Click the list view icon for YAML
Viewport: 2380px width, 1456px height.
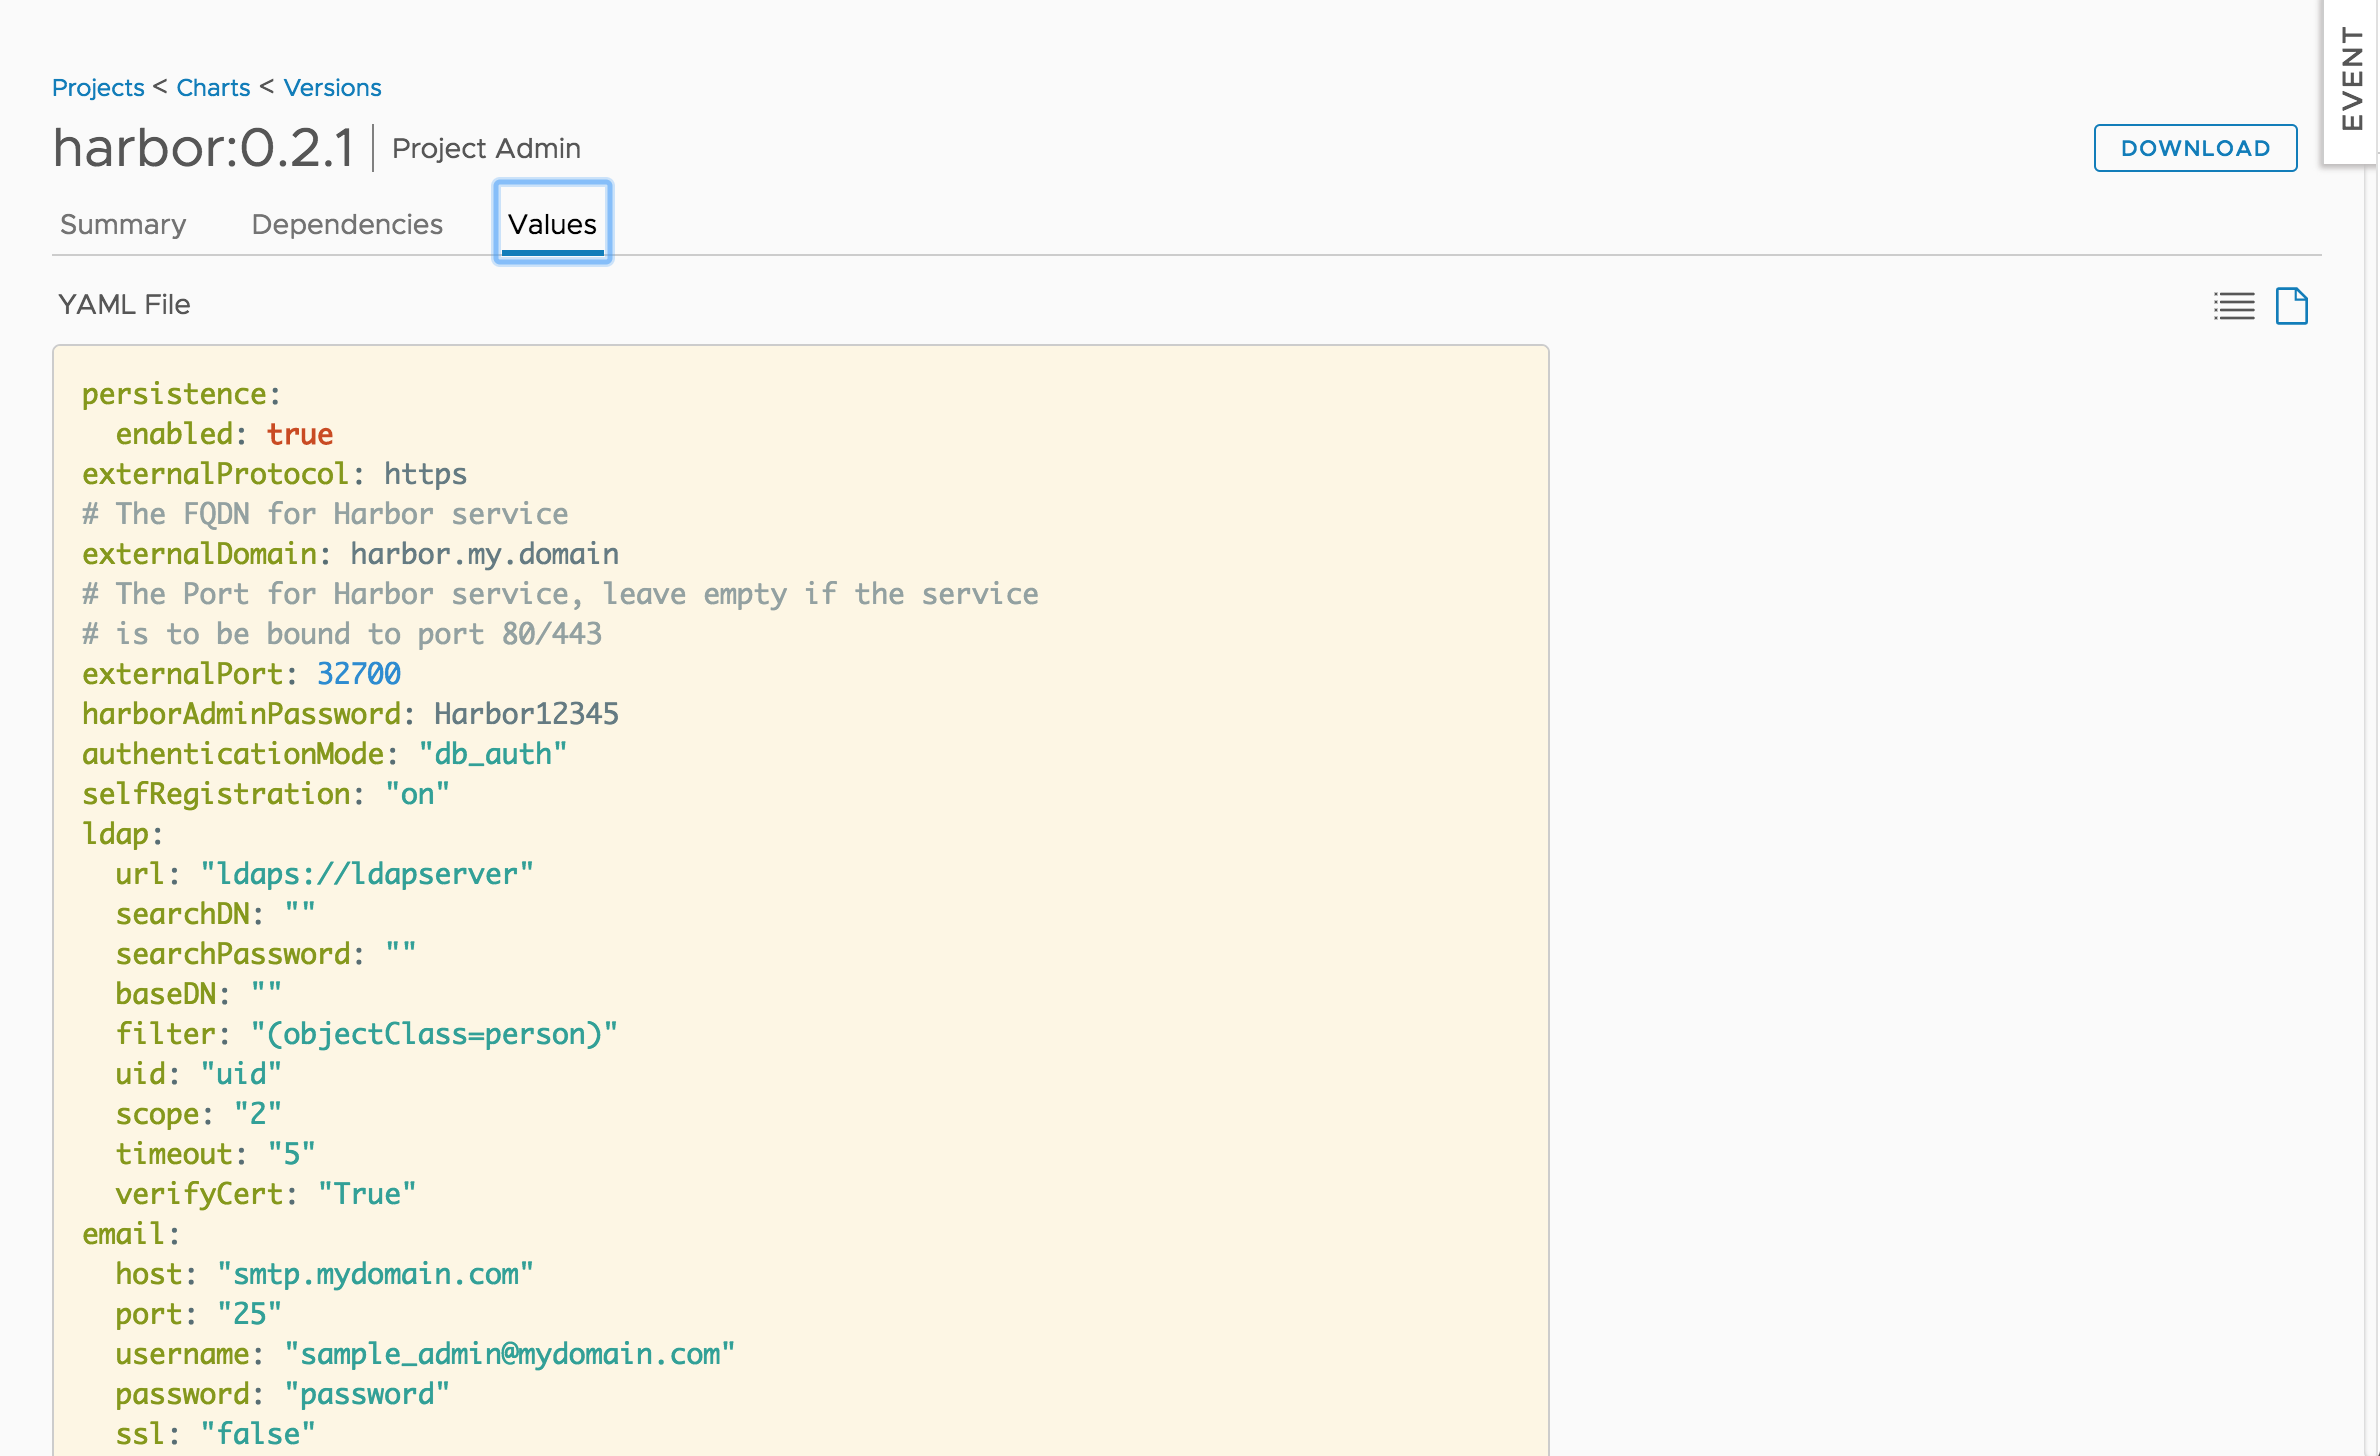tap(2234, 306)
